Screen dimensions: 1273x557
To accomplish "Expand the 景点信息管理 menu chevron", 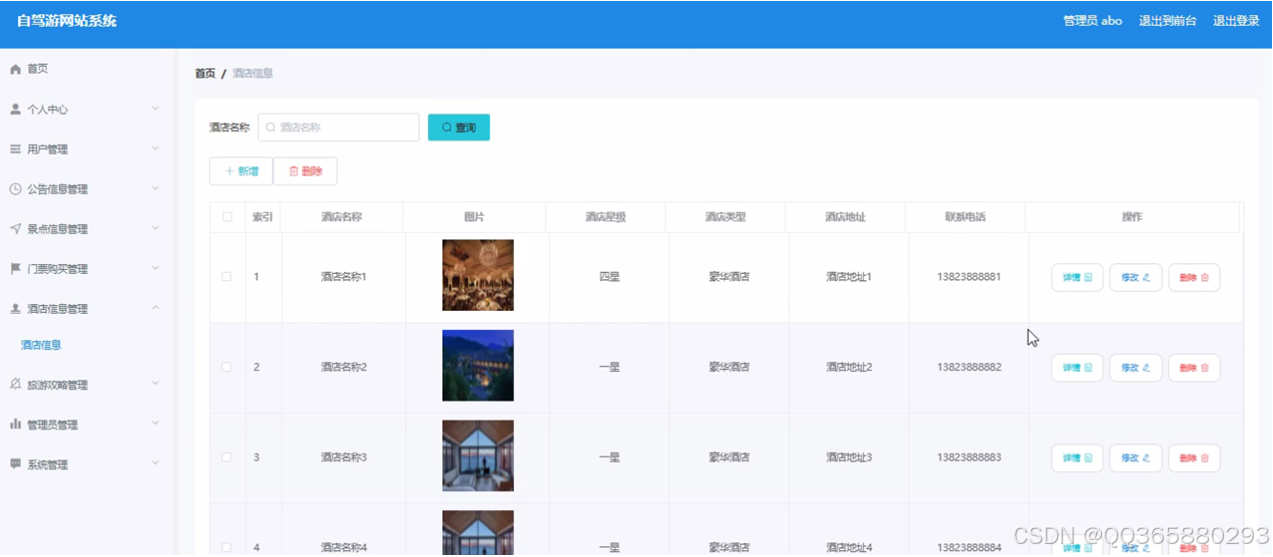I will coord(155,228).
